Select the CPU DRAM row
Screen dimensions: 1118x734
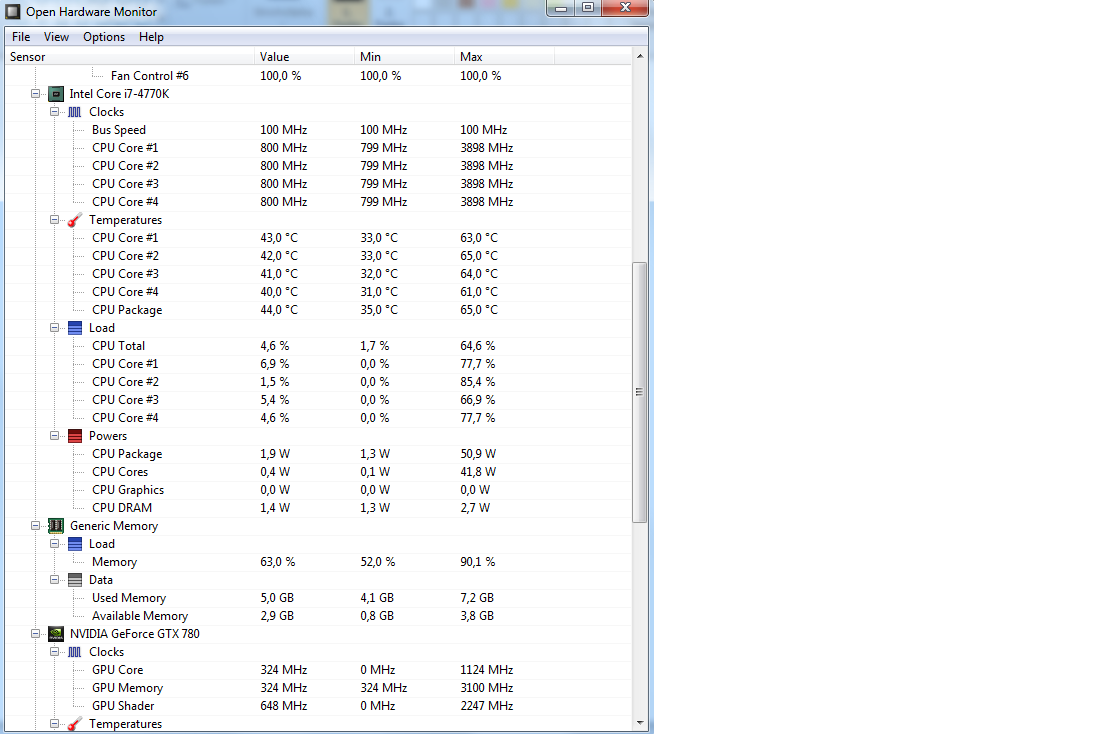tap(318, 508)
